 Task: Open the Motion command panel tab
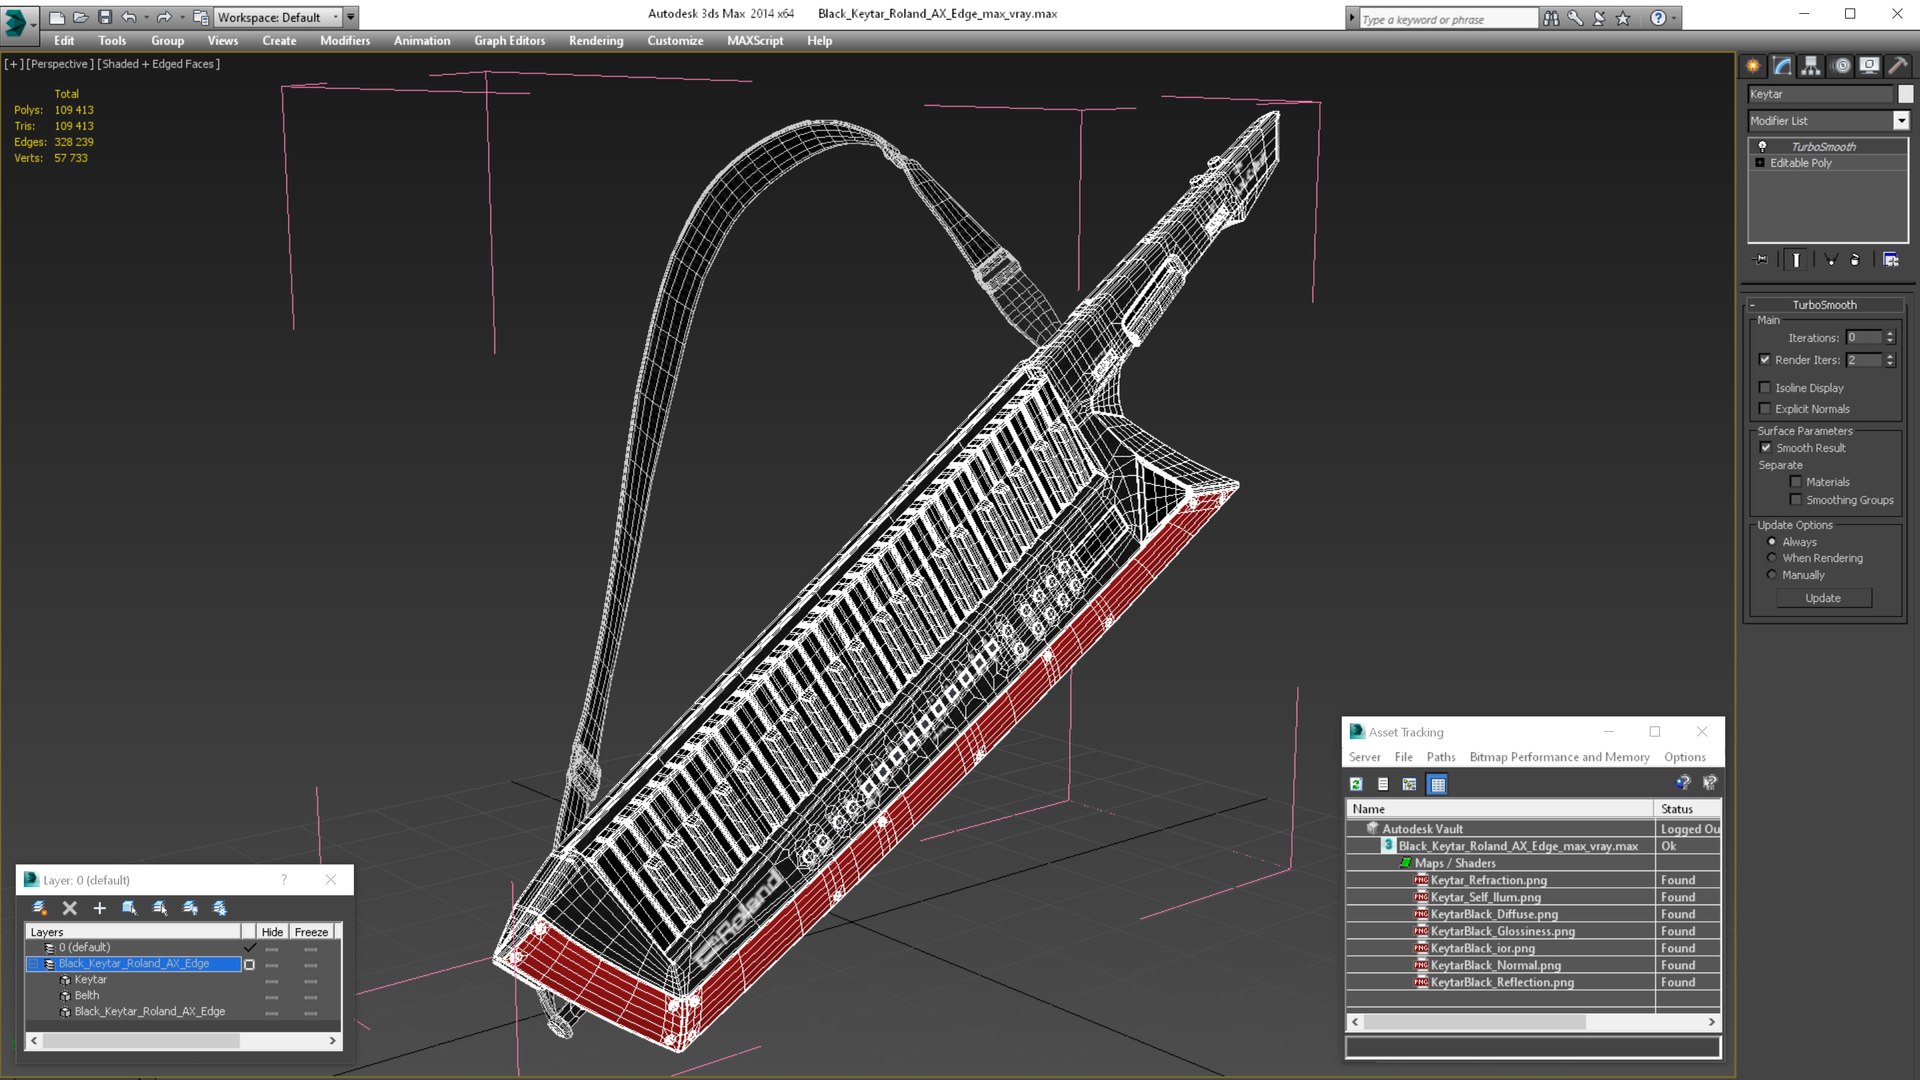pyautogui.click(x=1841, y=66)
